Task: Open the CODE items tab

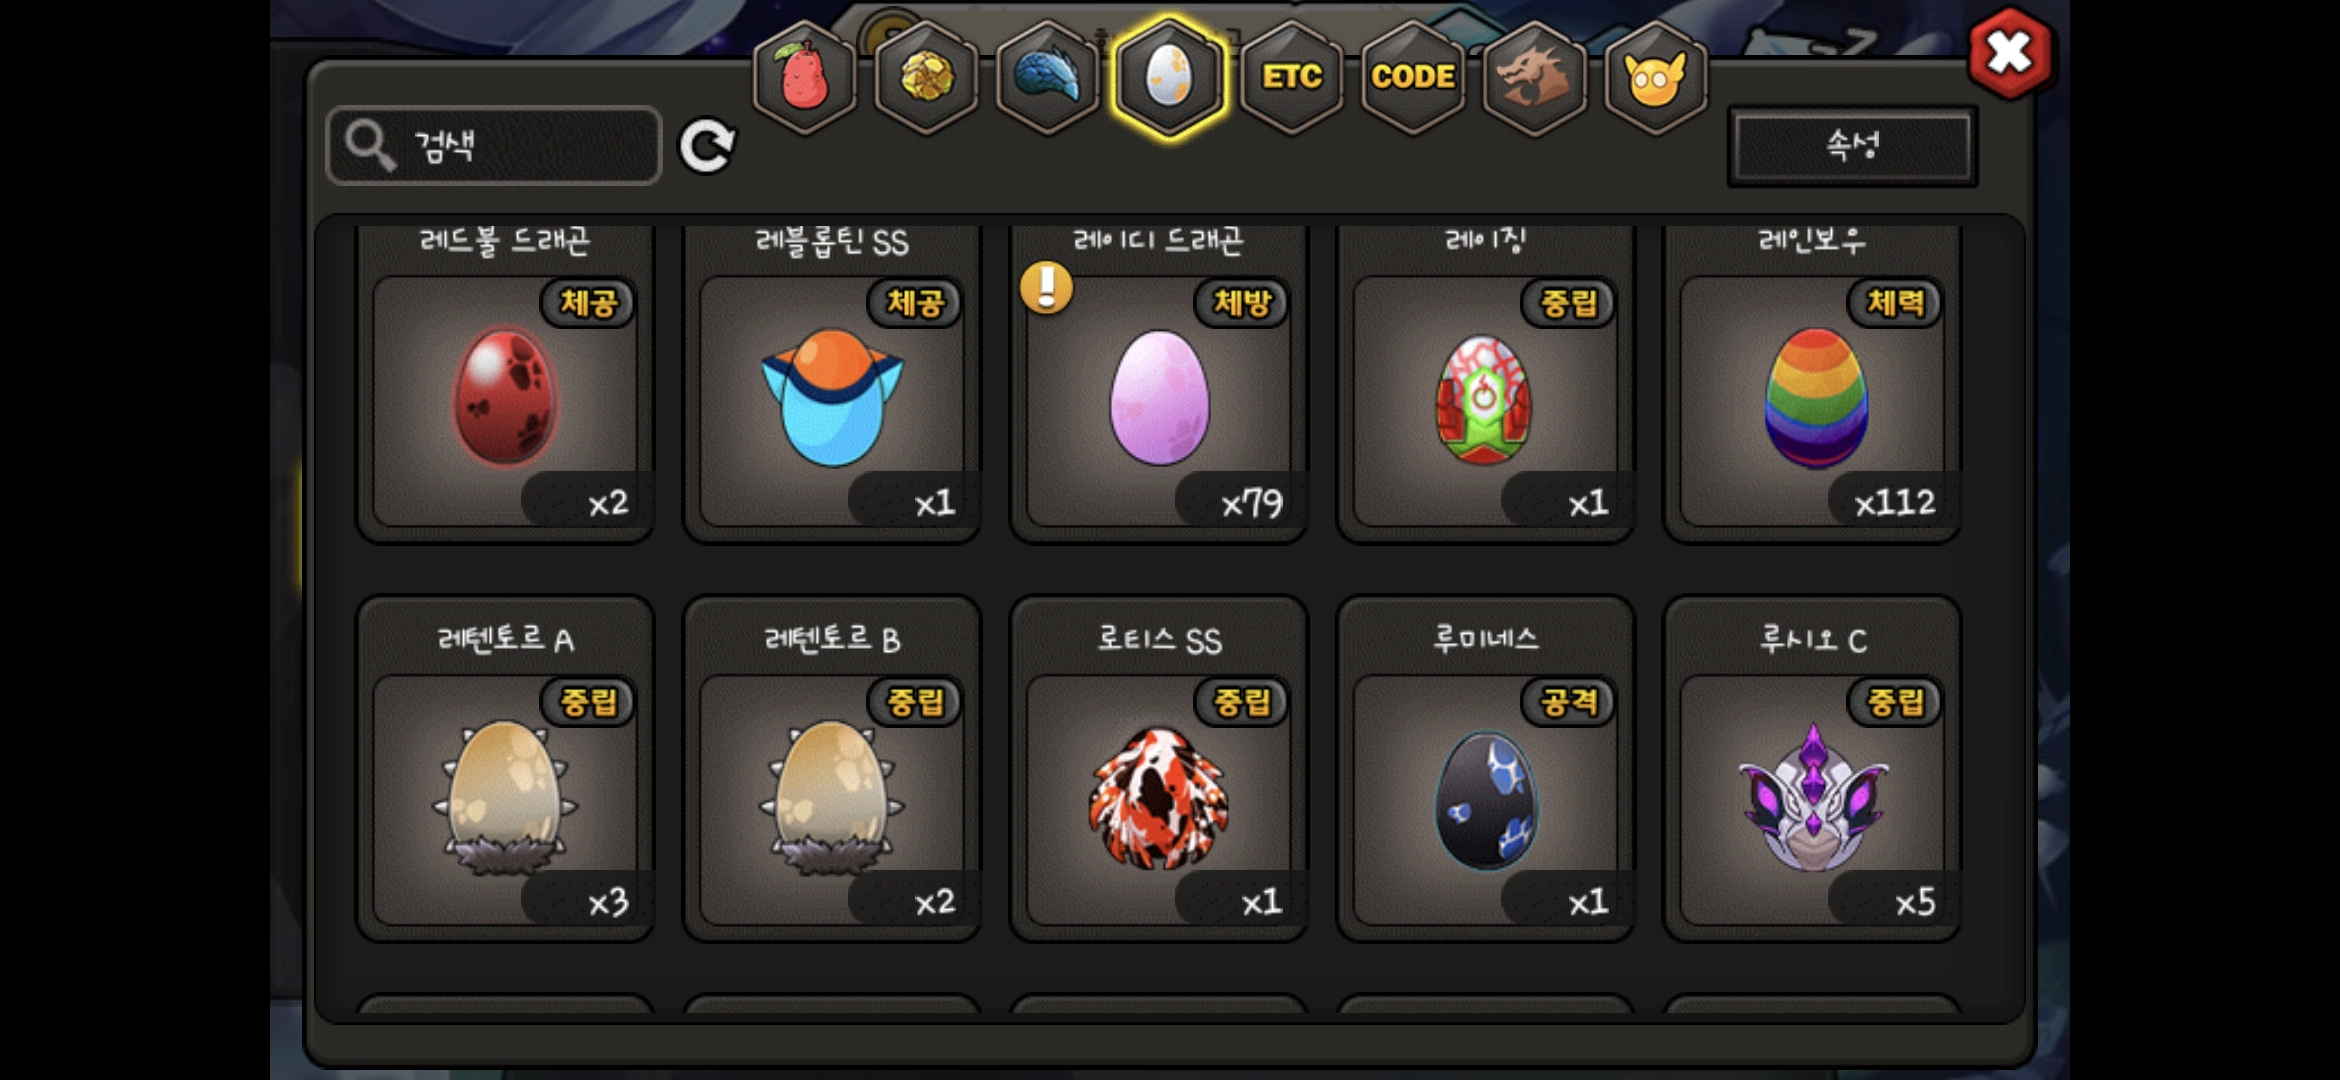Action: tap(1413, 78)
